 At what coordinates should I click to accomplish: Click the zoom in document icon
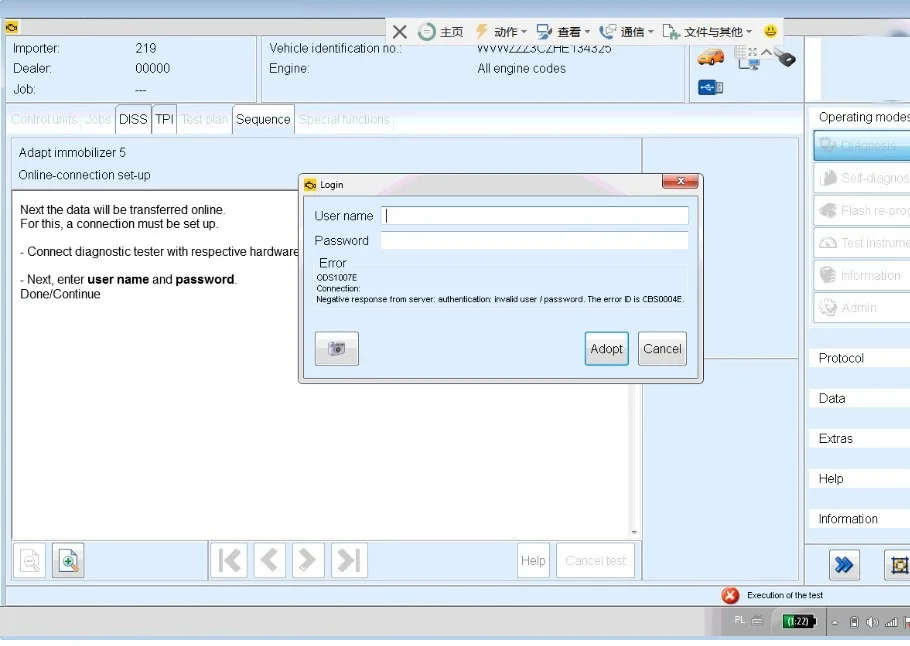click(x=68, y=561)
